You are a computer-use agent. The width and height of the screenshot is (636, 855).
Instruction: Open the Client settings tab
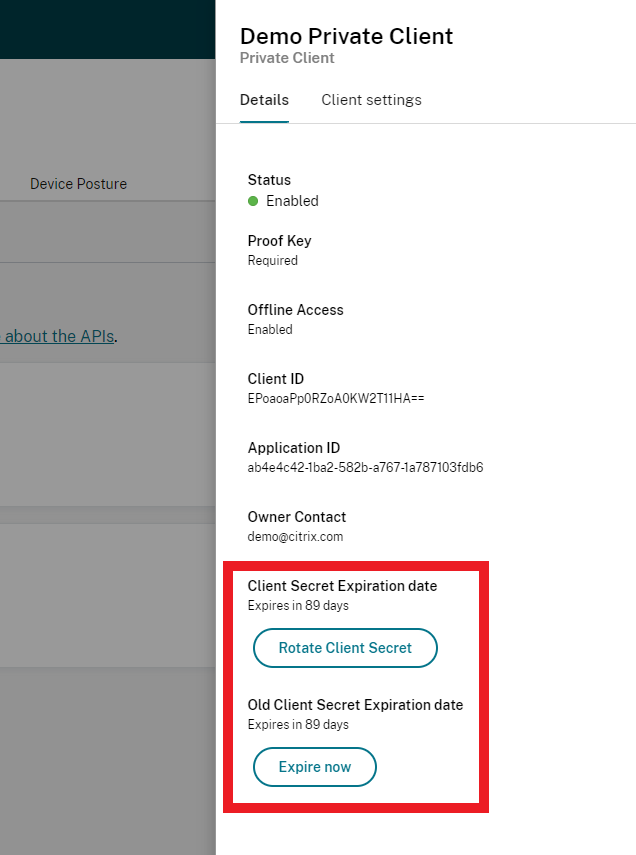(x=371, y=100)
